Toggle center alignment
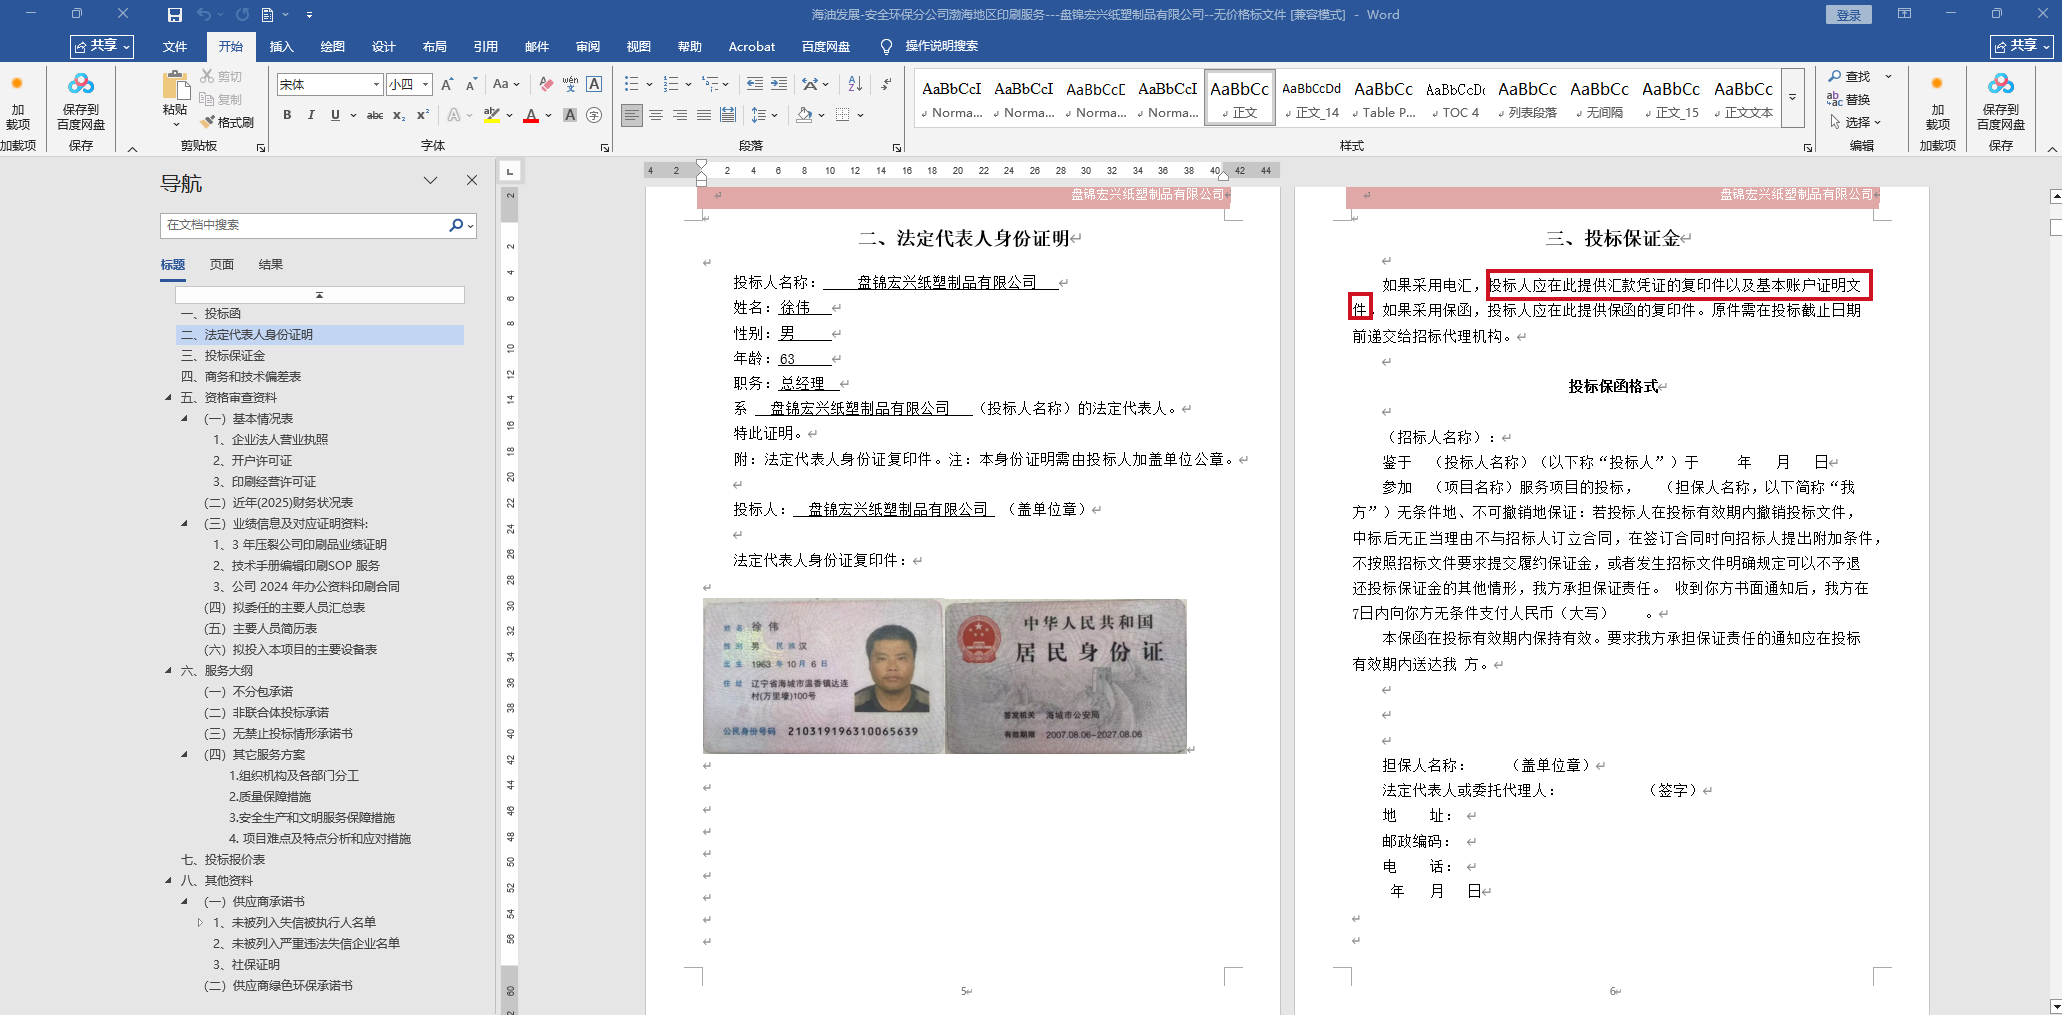2062x1015 pixels. coord(656,115)
